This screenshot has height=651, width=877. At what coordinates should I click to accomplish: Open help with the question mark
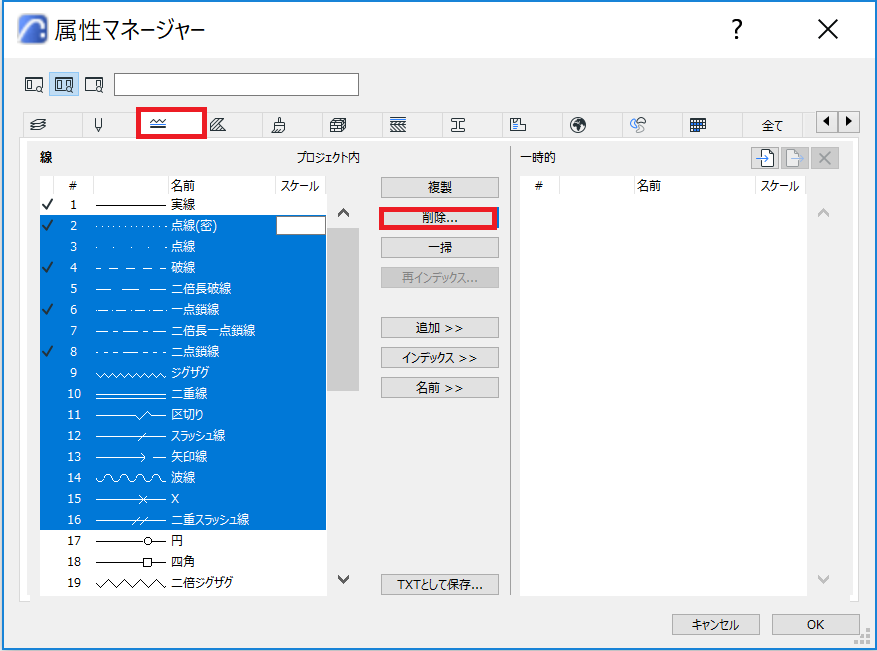click(x=737, y=29)
